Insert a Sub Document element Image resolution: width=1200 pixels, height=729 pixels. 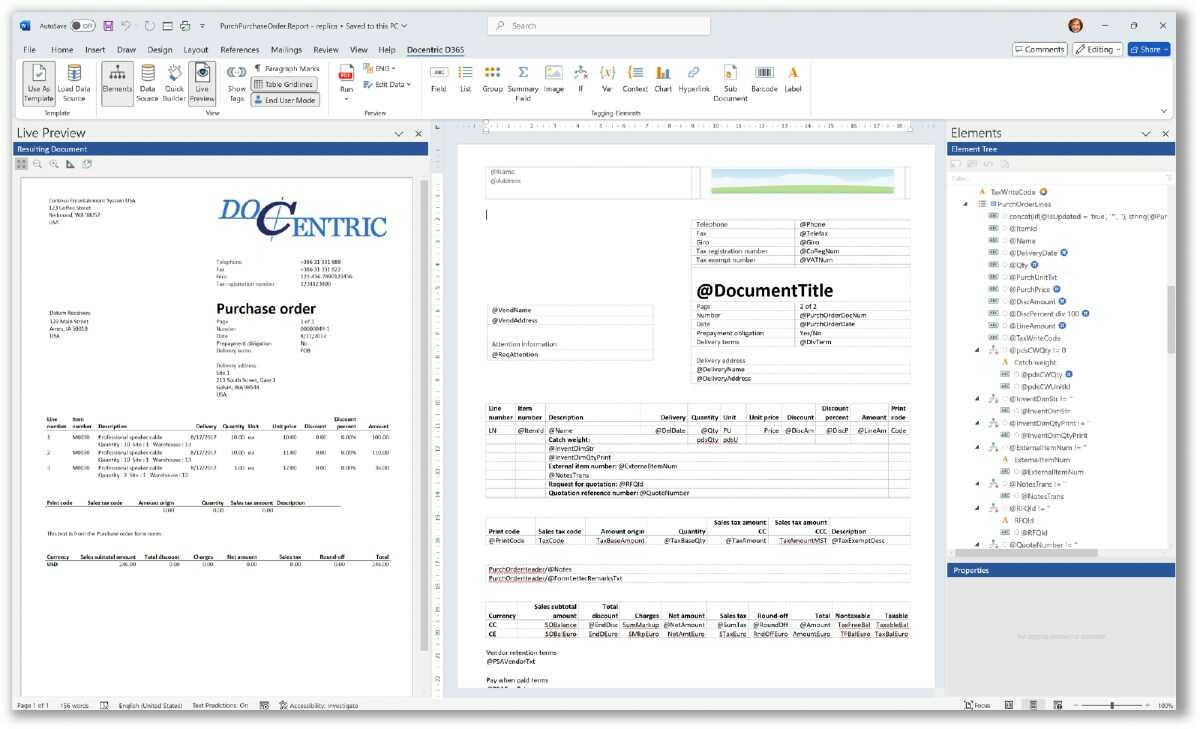[731, 84]
